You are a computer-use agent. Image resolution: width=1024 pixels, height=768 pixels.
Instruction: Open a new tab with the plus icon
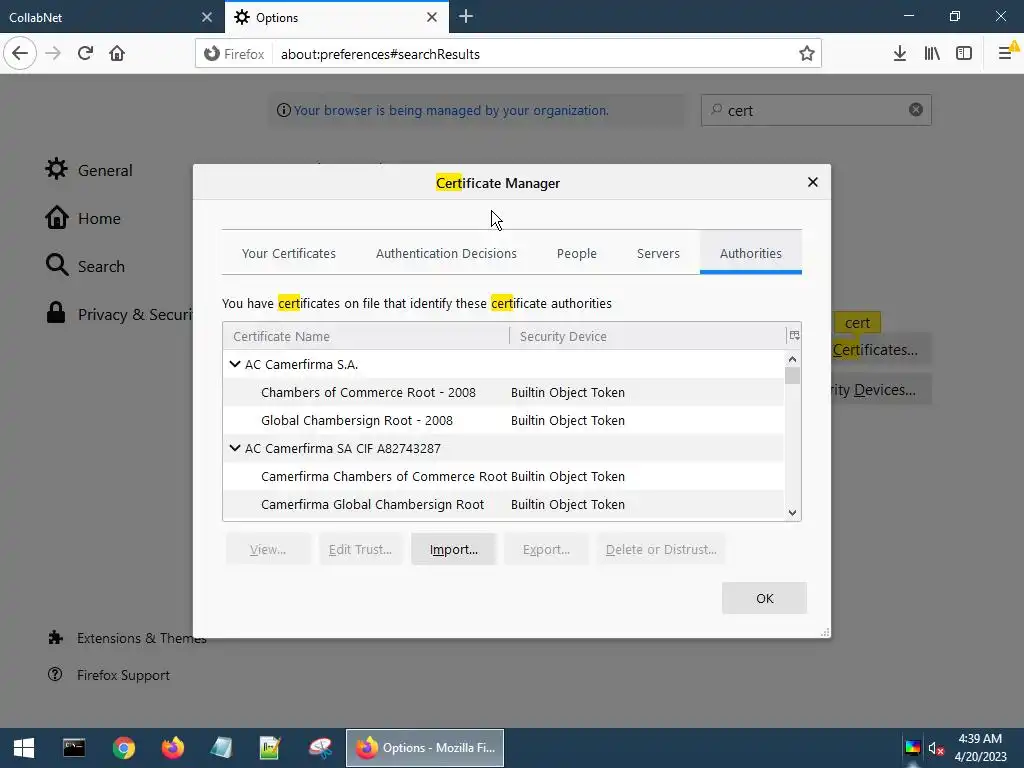pos(466,17)
